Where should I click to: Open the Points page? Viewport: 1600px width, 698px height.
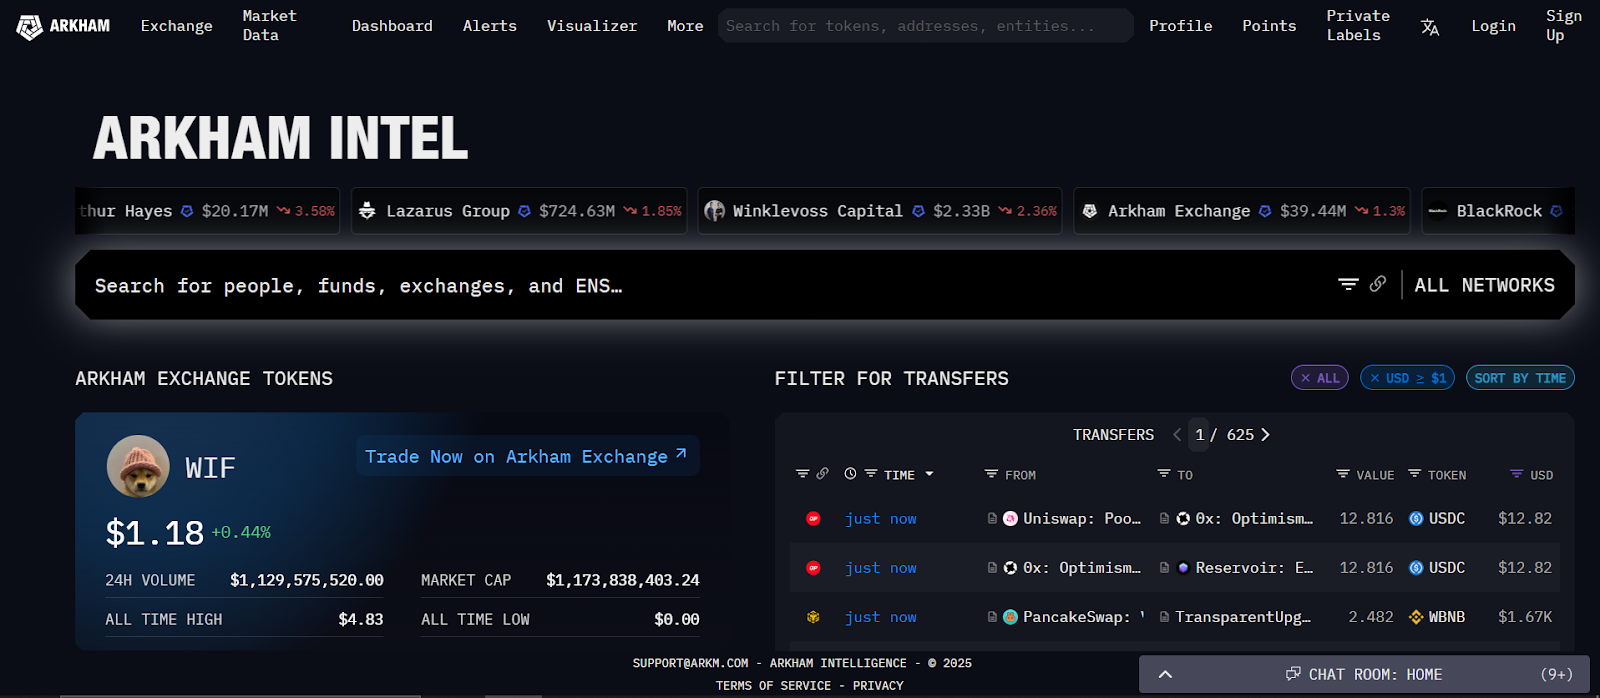click(x=1269, y=26)
